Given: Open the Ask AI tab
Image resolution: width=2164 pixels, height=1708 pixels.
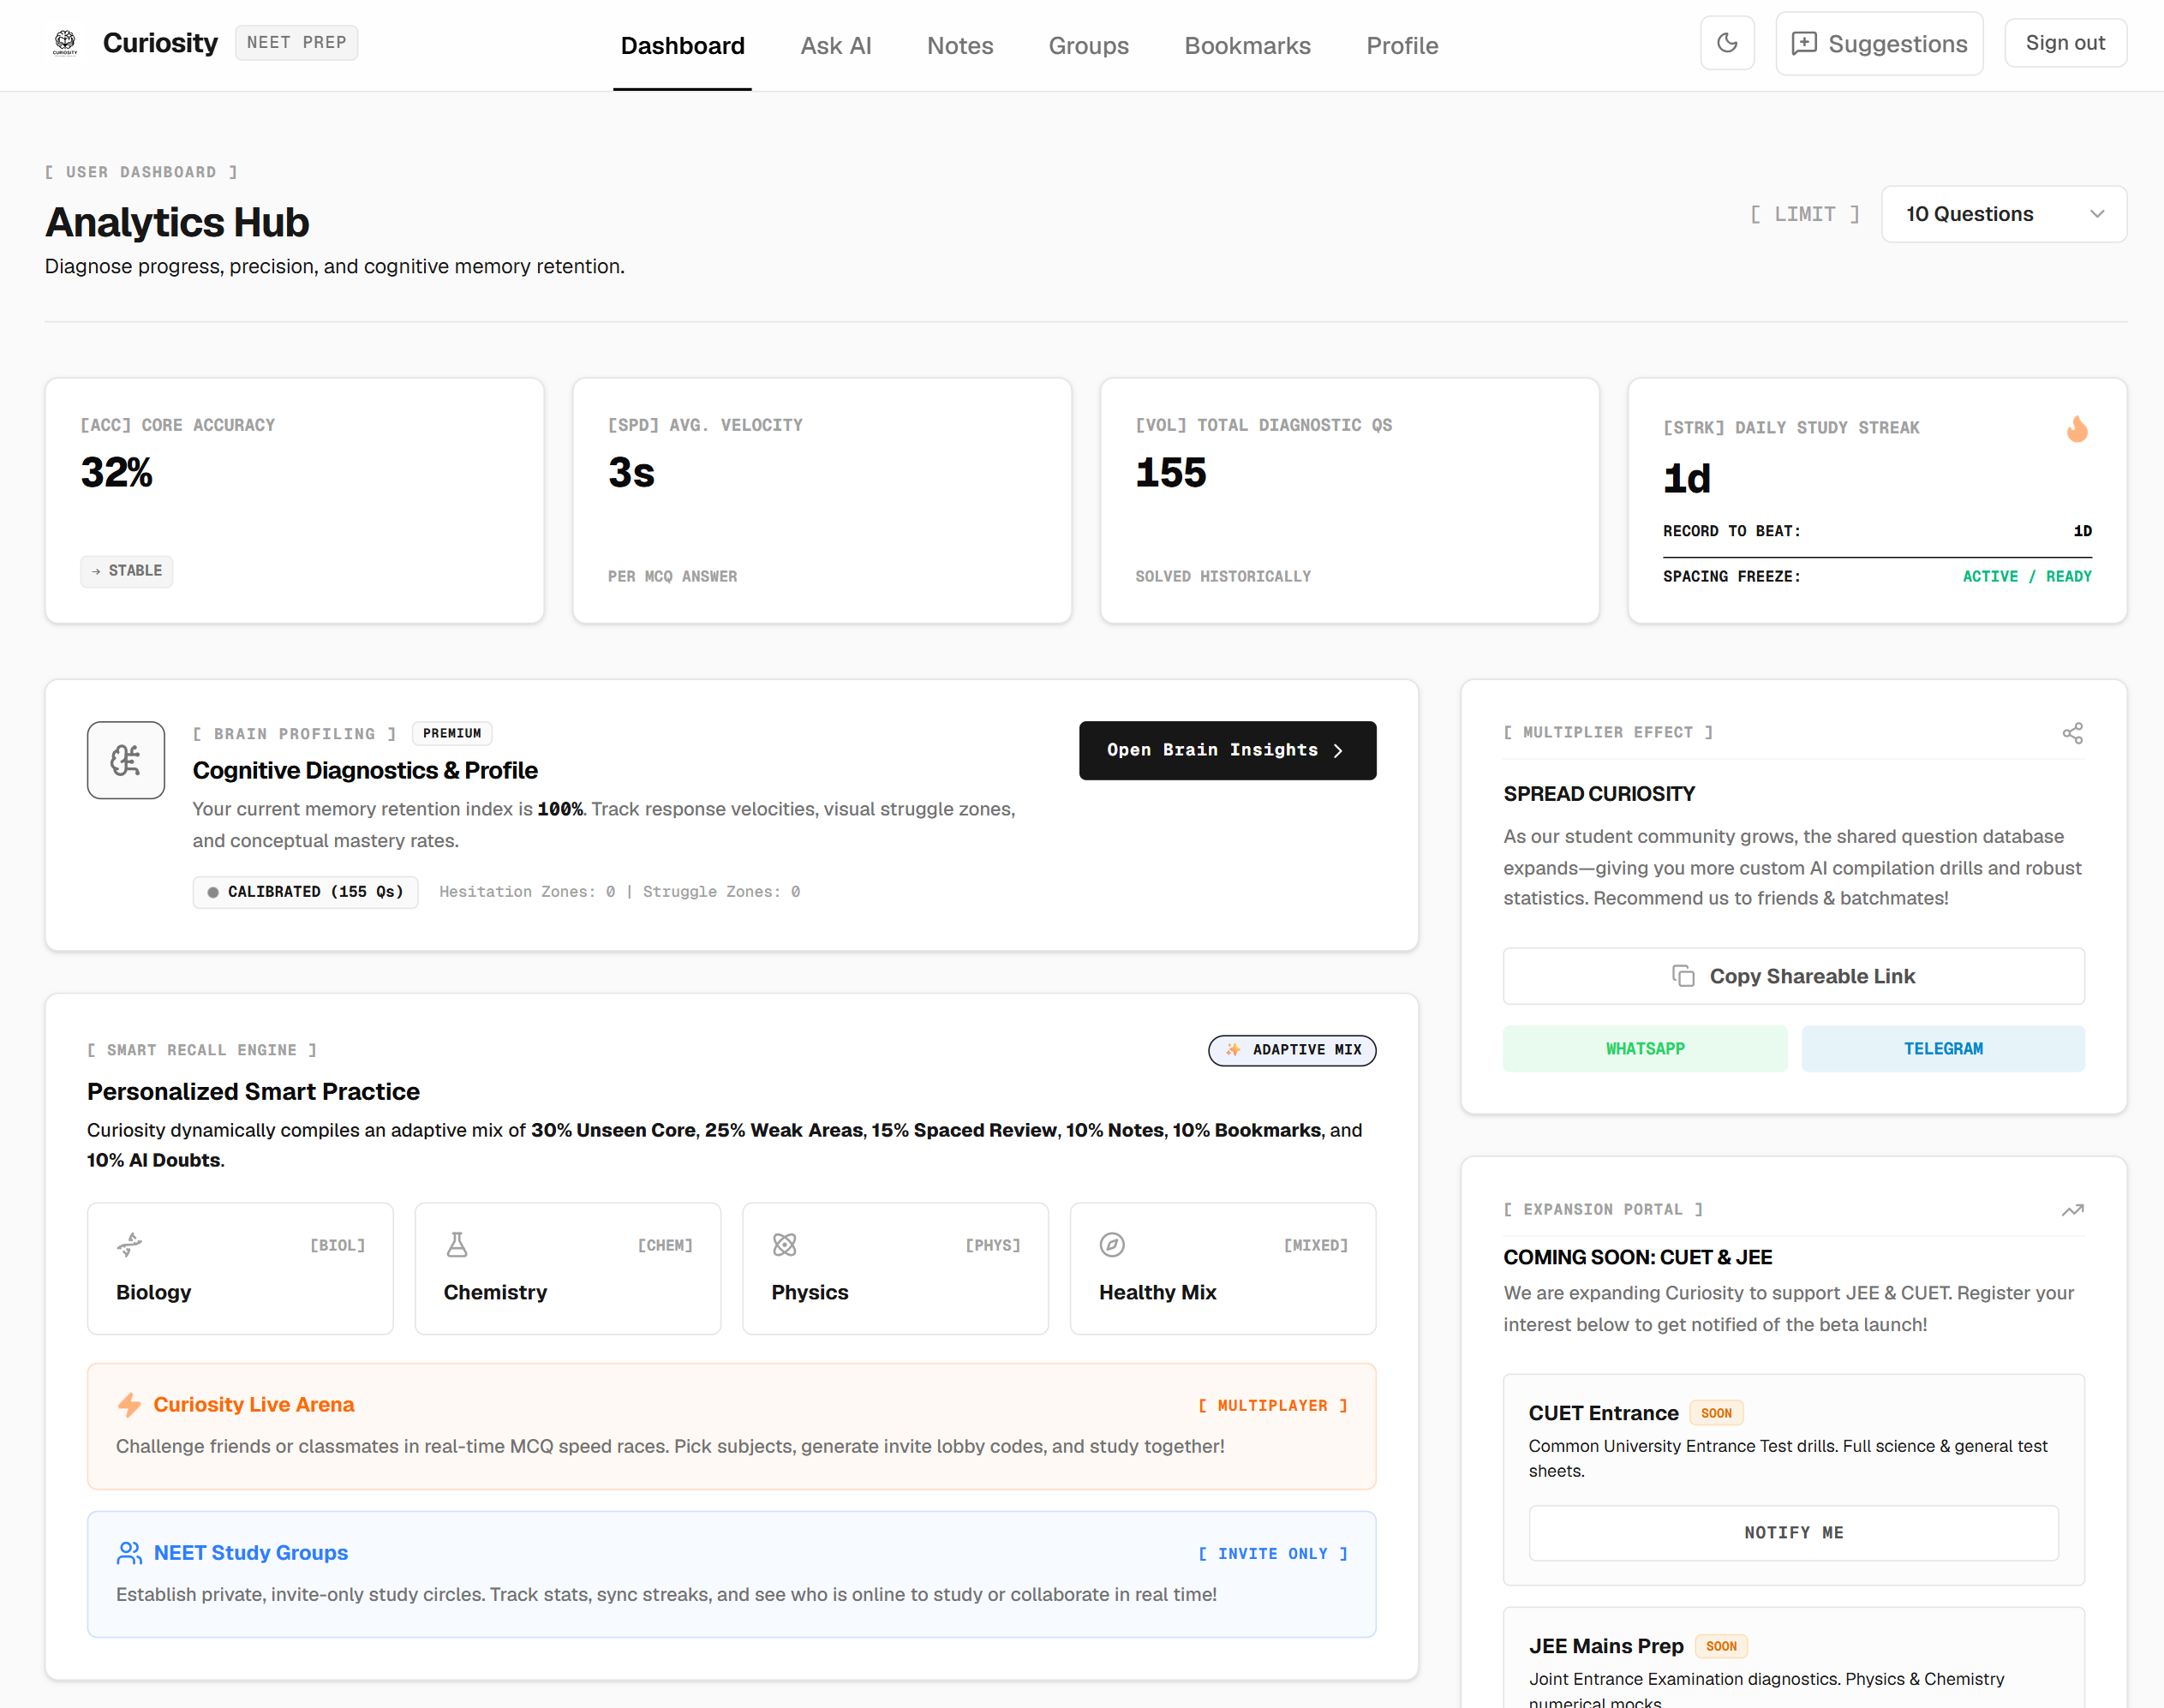Looking at the screenshot, I should point(836,46).
